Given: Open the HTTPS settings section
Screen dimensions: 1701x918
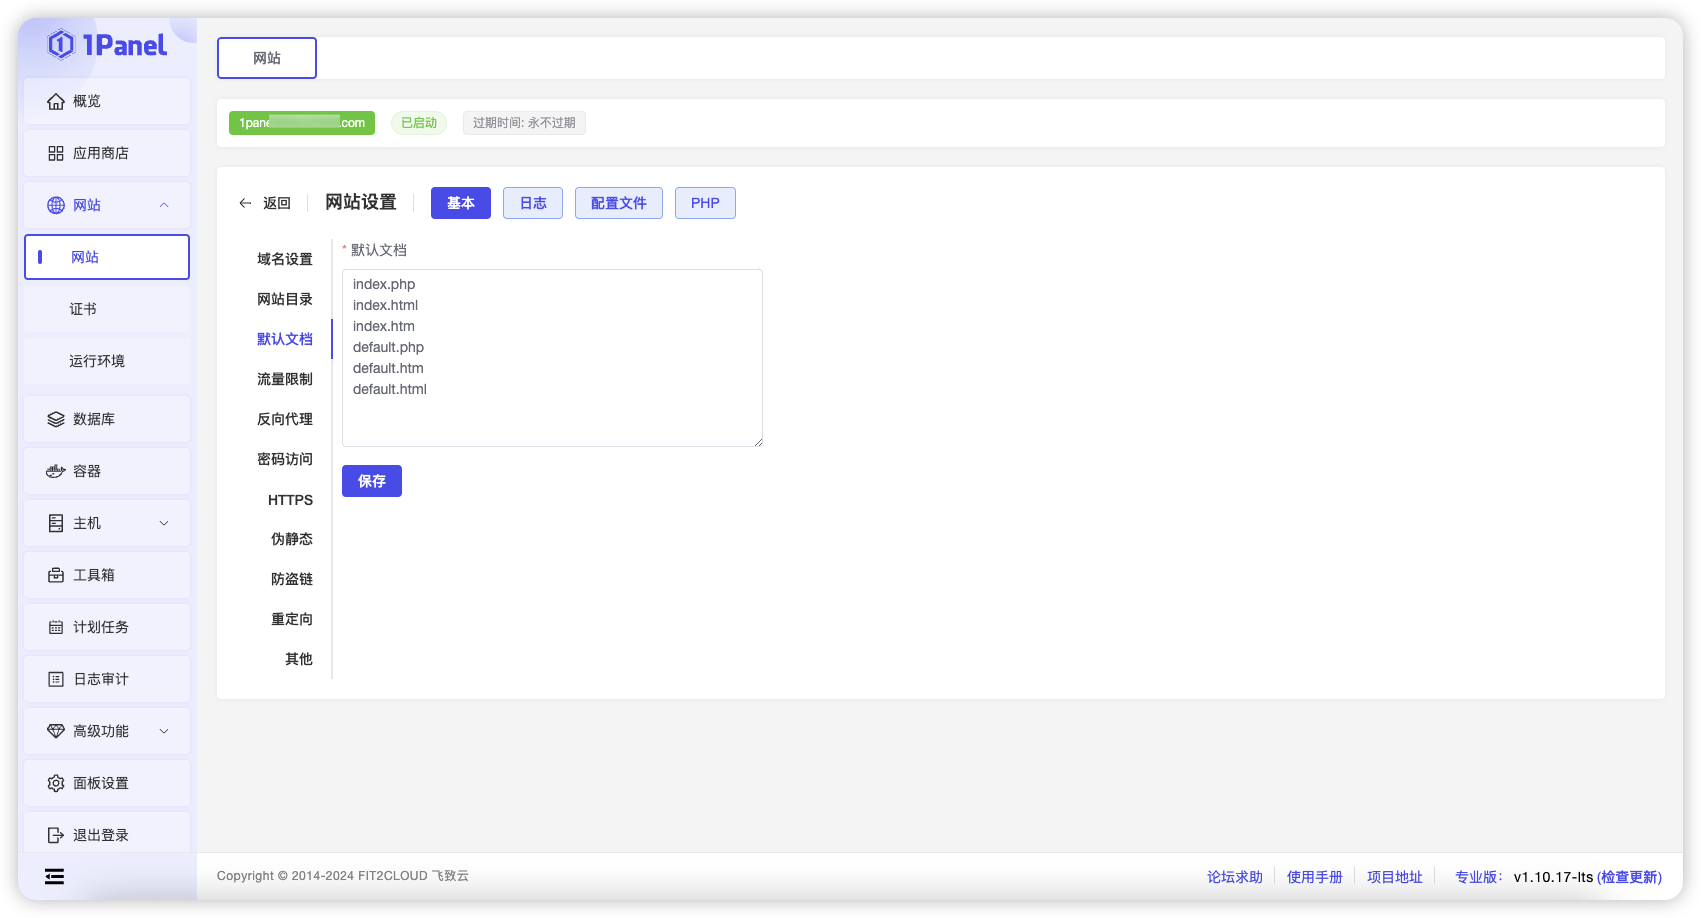Looking at the screenshot, I should point(290,500).
